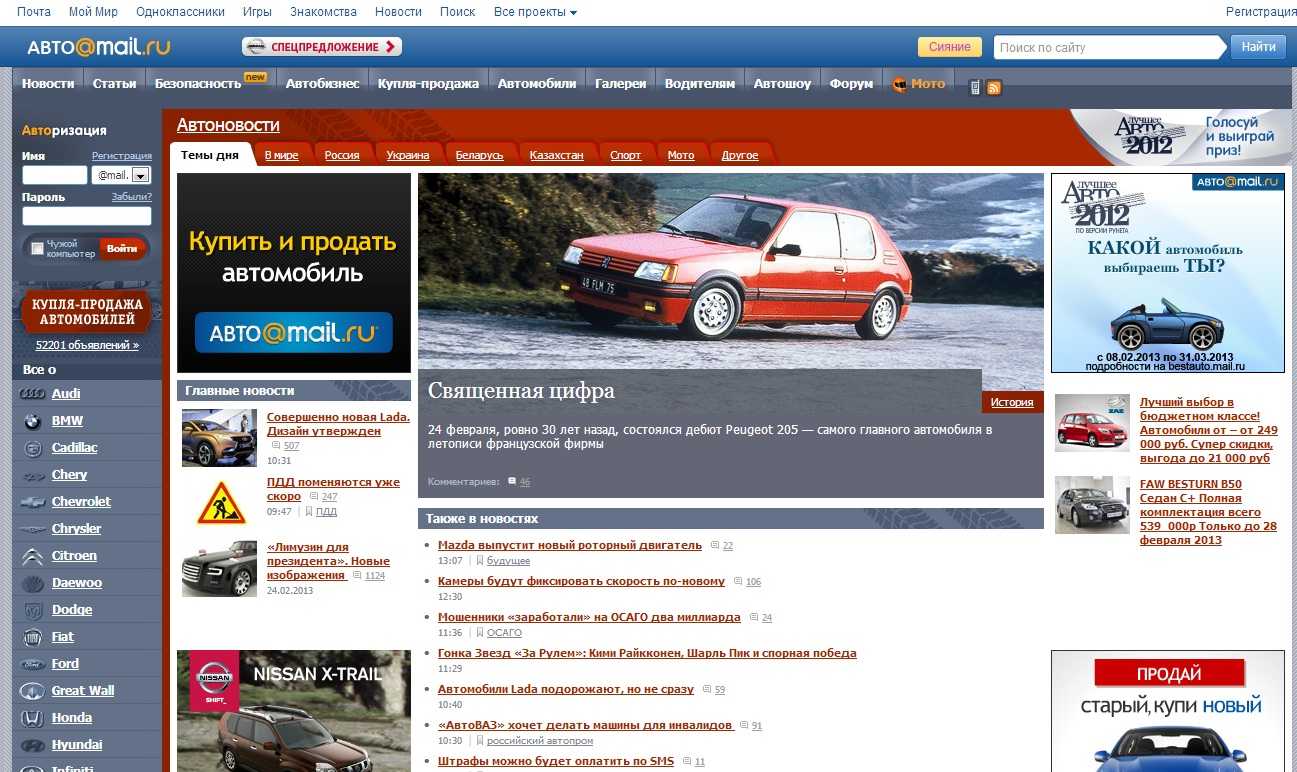The image size is (1297, 772).
Task: Click the Голосуй и выиграй приз banner
Action: 1183,137
